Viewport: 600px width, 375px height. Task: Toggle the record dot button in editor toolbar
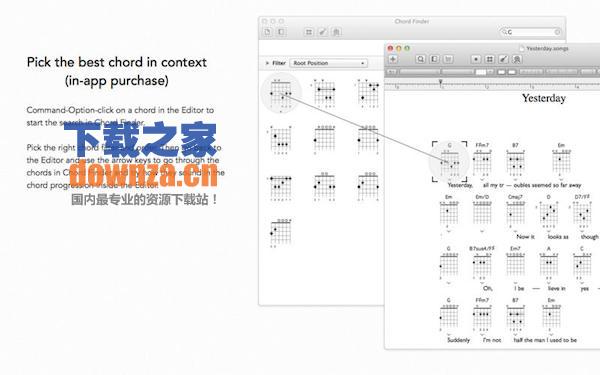pos(476,59)
